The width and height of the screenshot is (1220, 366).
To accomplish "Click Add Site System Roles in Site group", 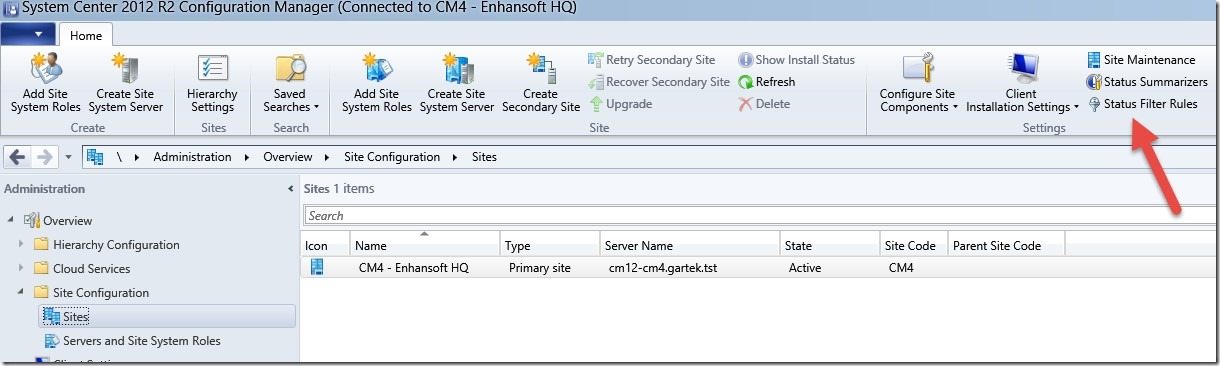I will [376, 83].
